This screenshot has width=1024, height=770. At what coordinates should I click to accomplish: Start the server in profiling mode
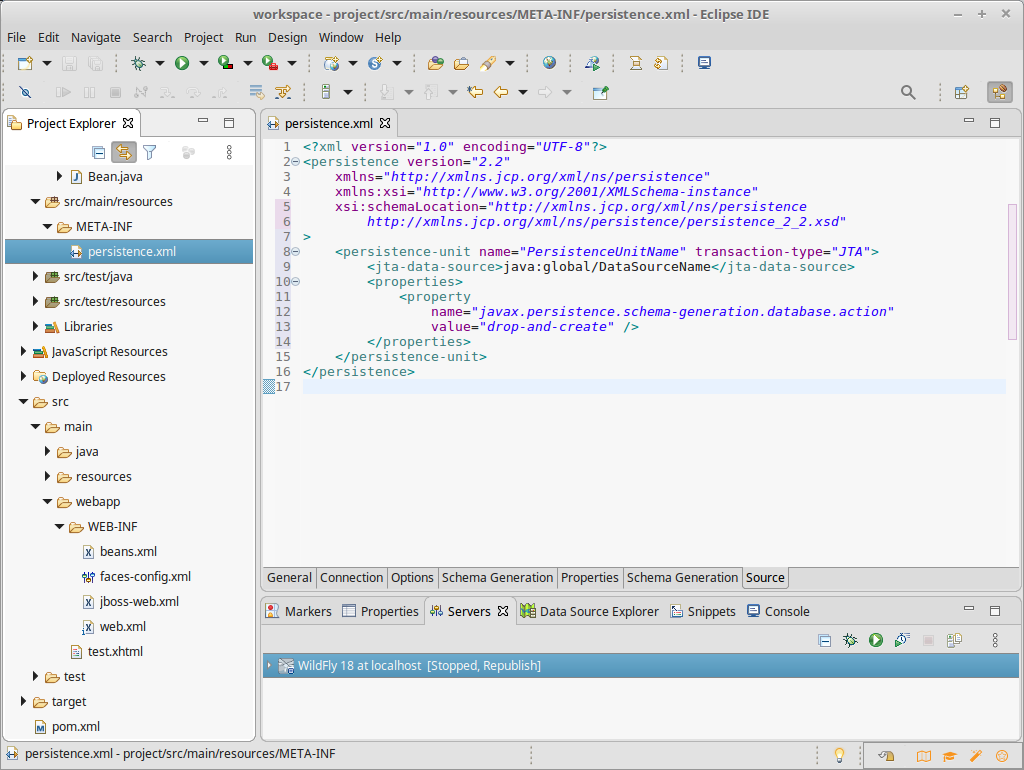click(901, 640)
